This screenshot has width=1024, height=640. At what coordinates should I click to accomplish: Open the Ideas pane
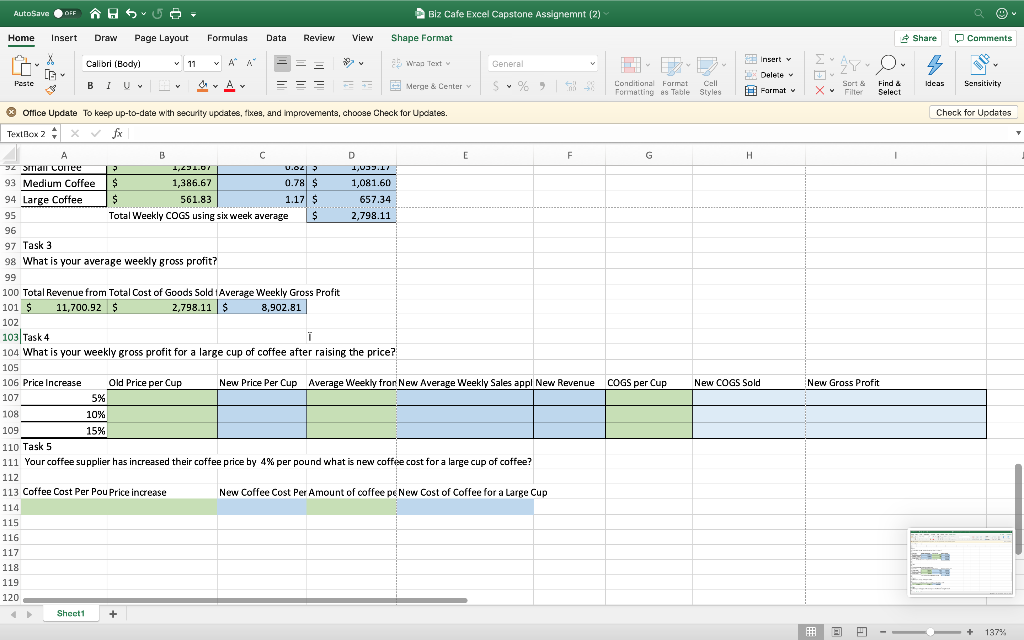[935, 71]
